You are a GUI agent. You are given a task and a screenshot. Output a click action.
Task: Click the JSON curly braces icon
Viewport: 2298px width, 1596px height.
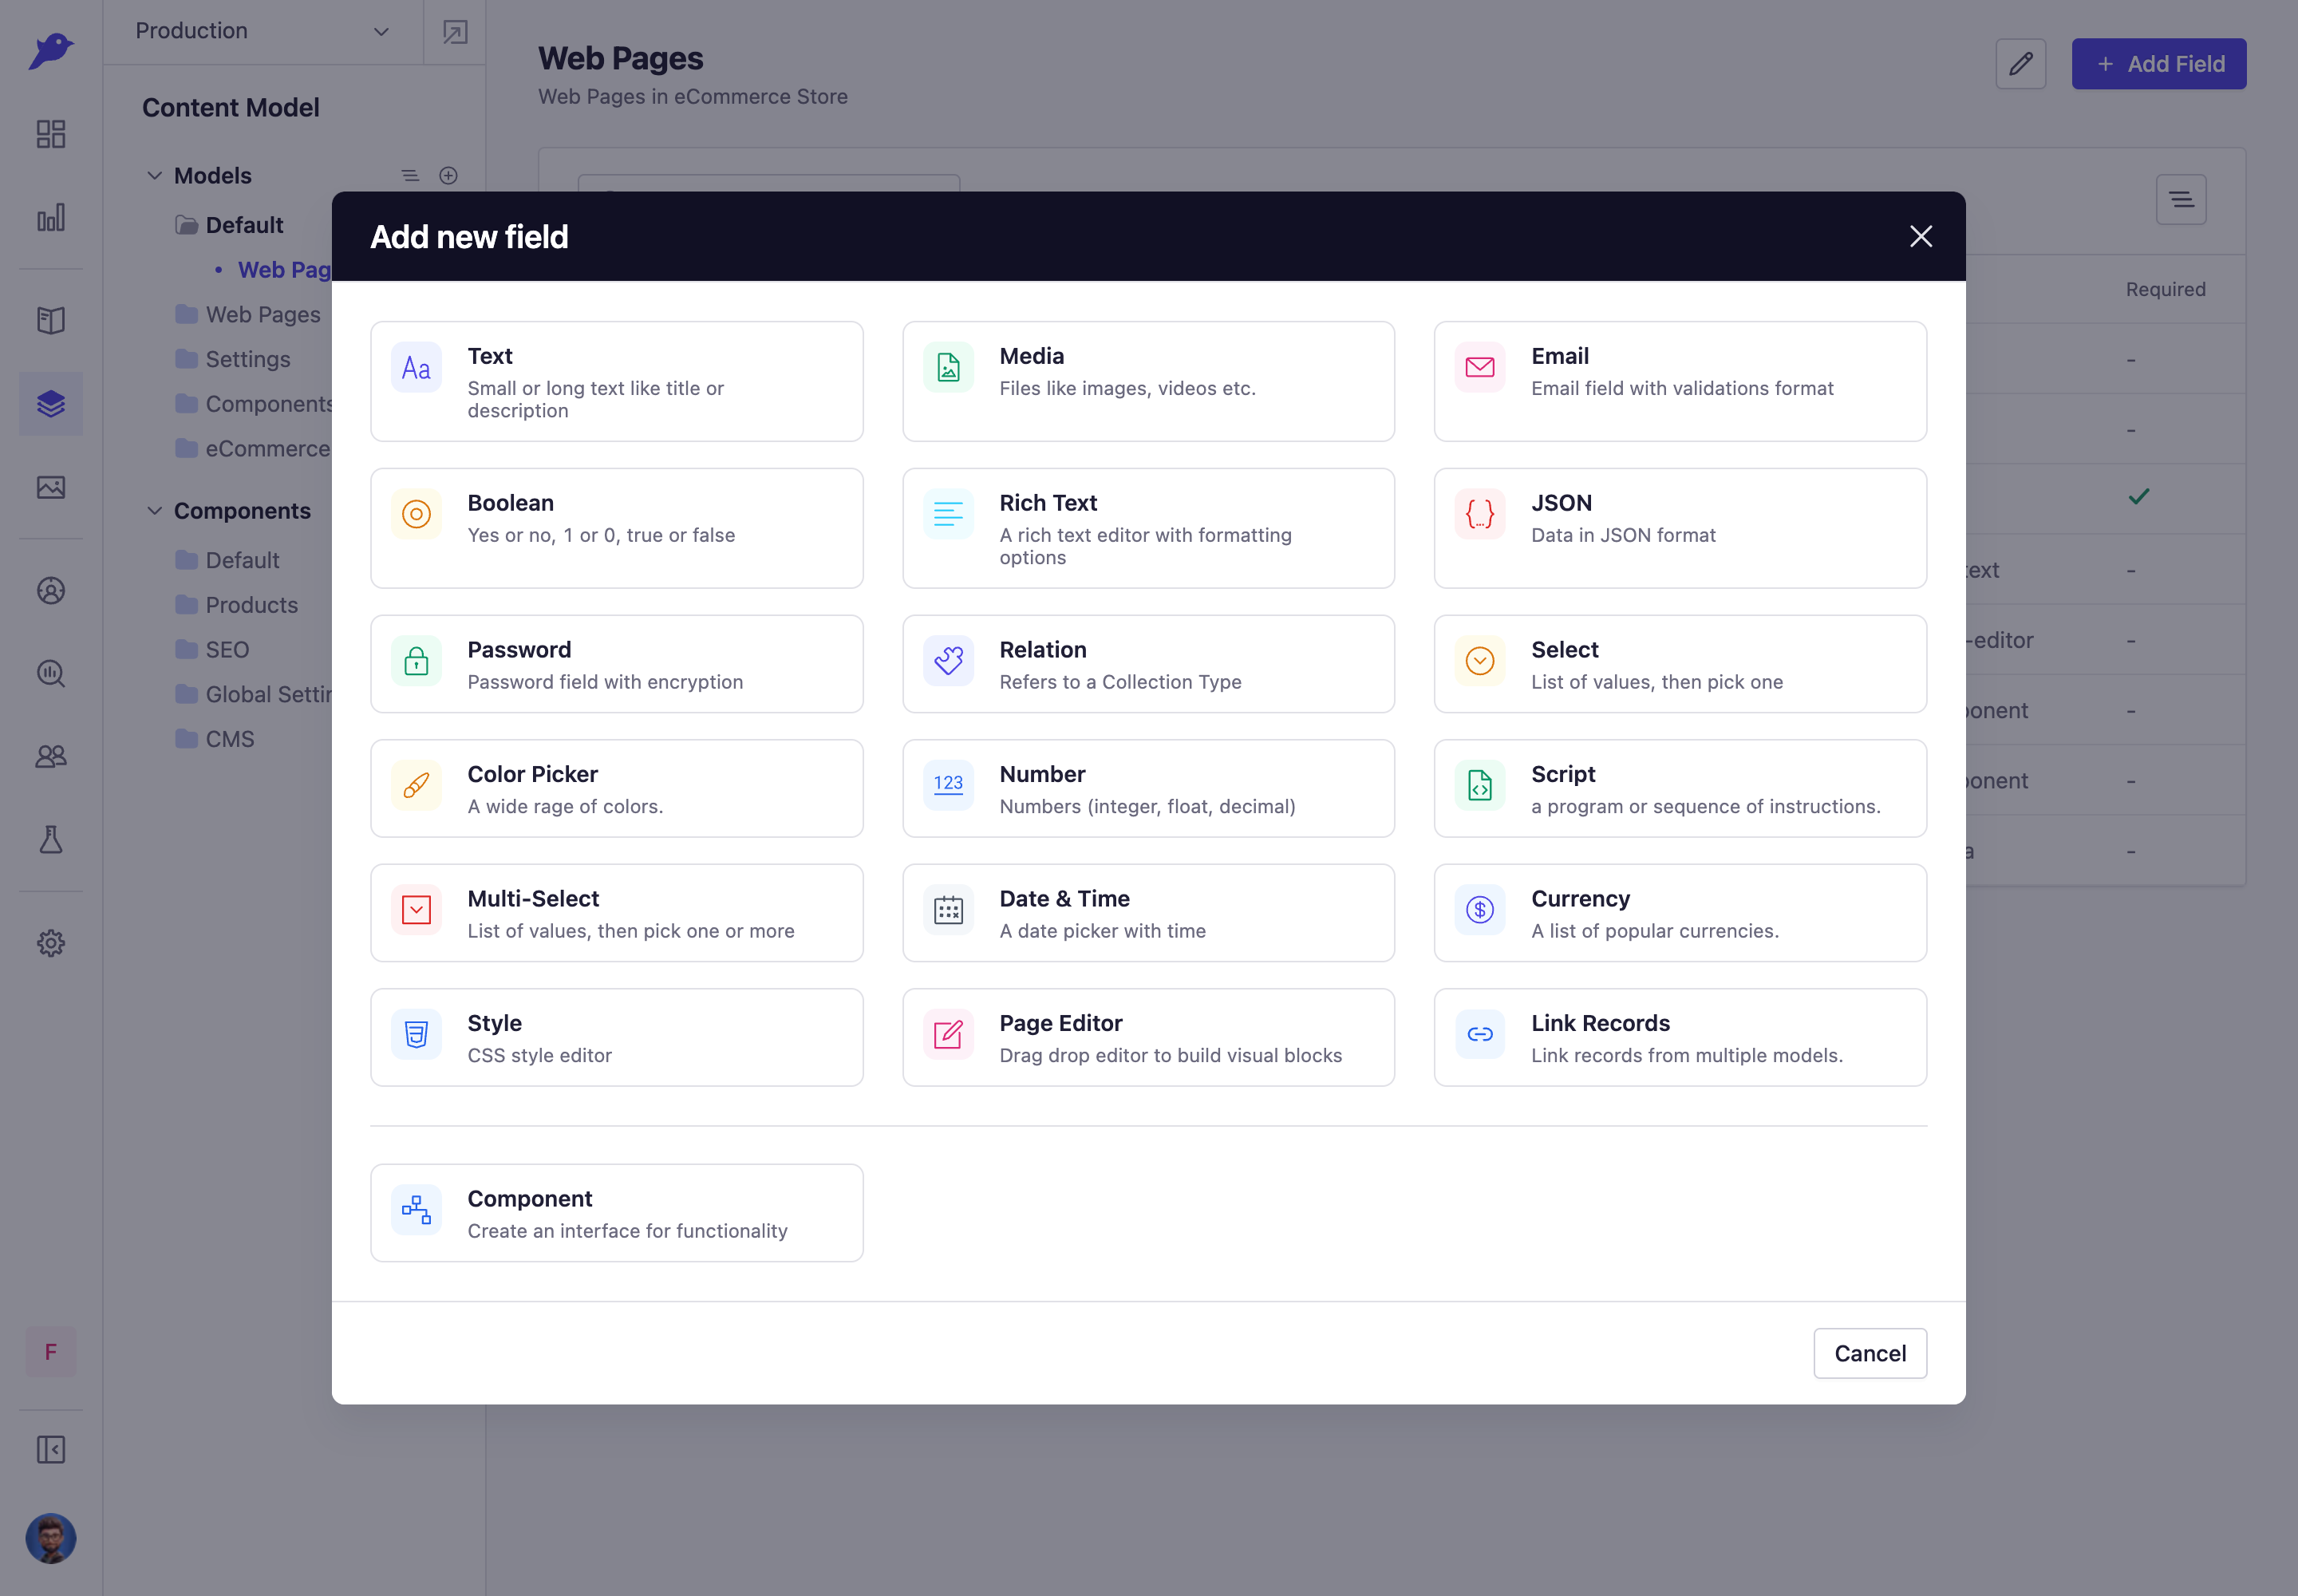point(1480,514)
